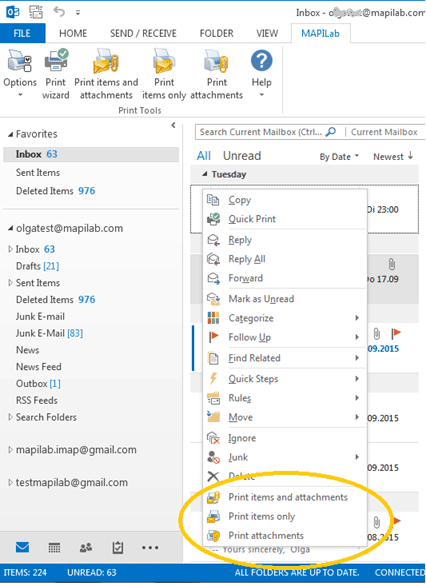
Task: Open the RSS Feeds folder
Action: (37, 400)
